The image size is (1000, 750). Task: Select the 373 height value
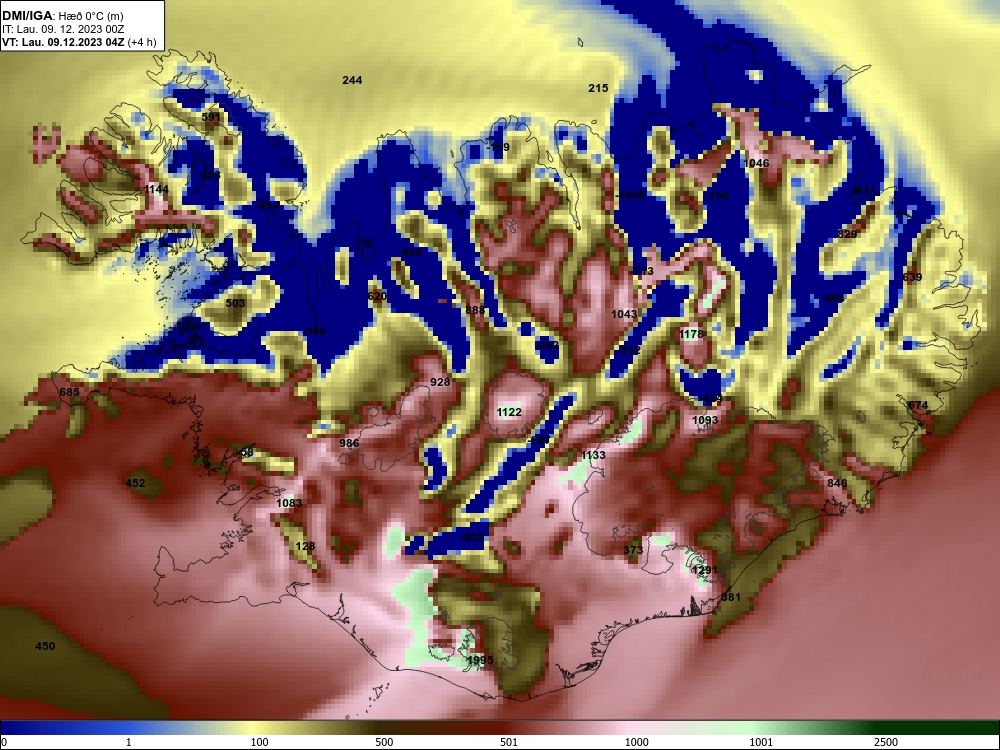(x=633, y=550)
